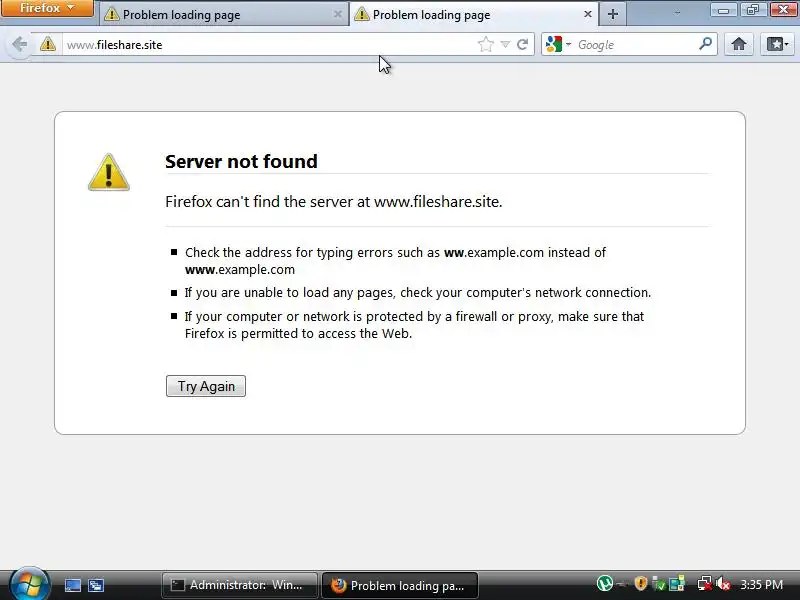The height and width of the screenshot is (600, 800).
Task: Select the second Problem loading page tab
Action: pos(474,14)
